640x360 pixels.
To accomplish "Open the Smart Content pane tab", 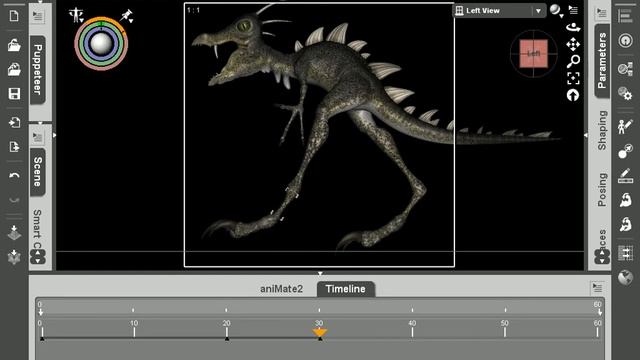I will (38, 229).
